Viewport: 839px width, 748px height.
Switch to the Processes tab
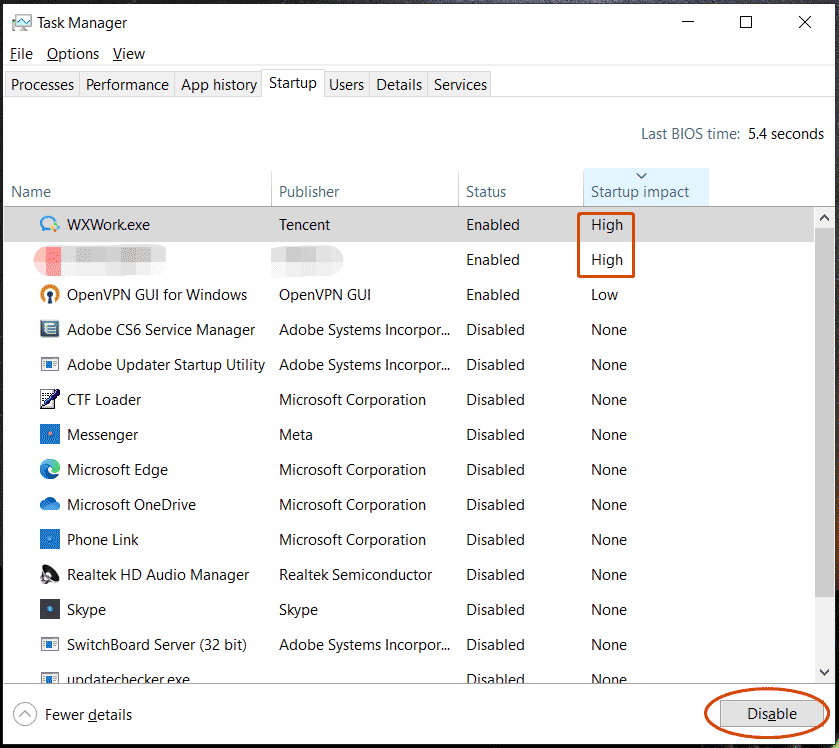click(x=42, y=85)
